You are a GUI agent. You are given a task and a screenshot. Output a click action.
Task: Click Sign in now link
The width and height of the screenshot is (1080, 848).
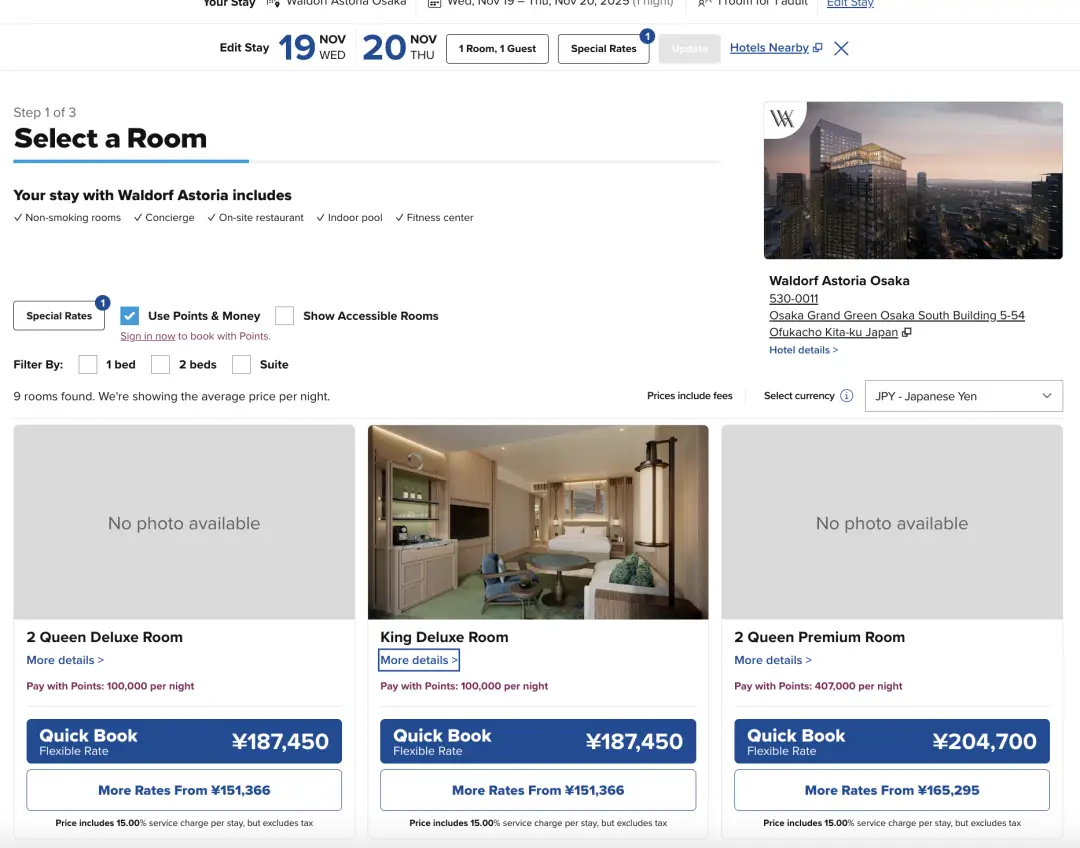pos(147,336)
